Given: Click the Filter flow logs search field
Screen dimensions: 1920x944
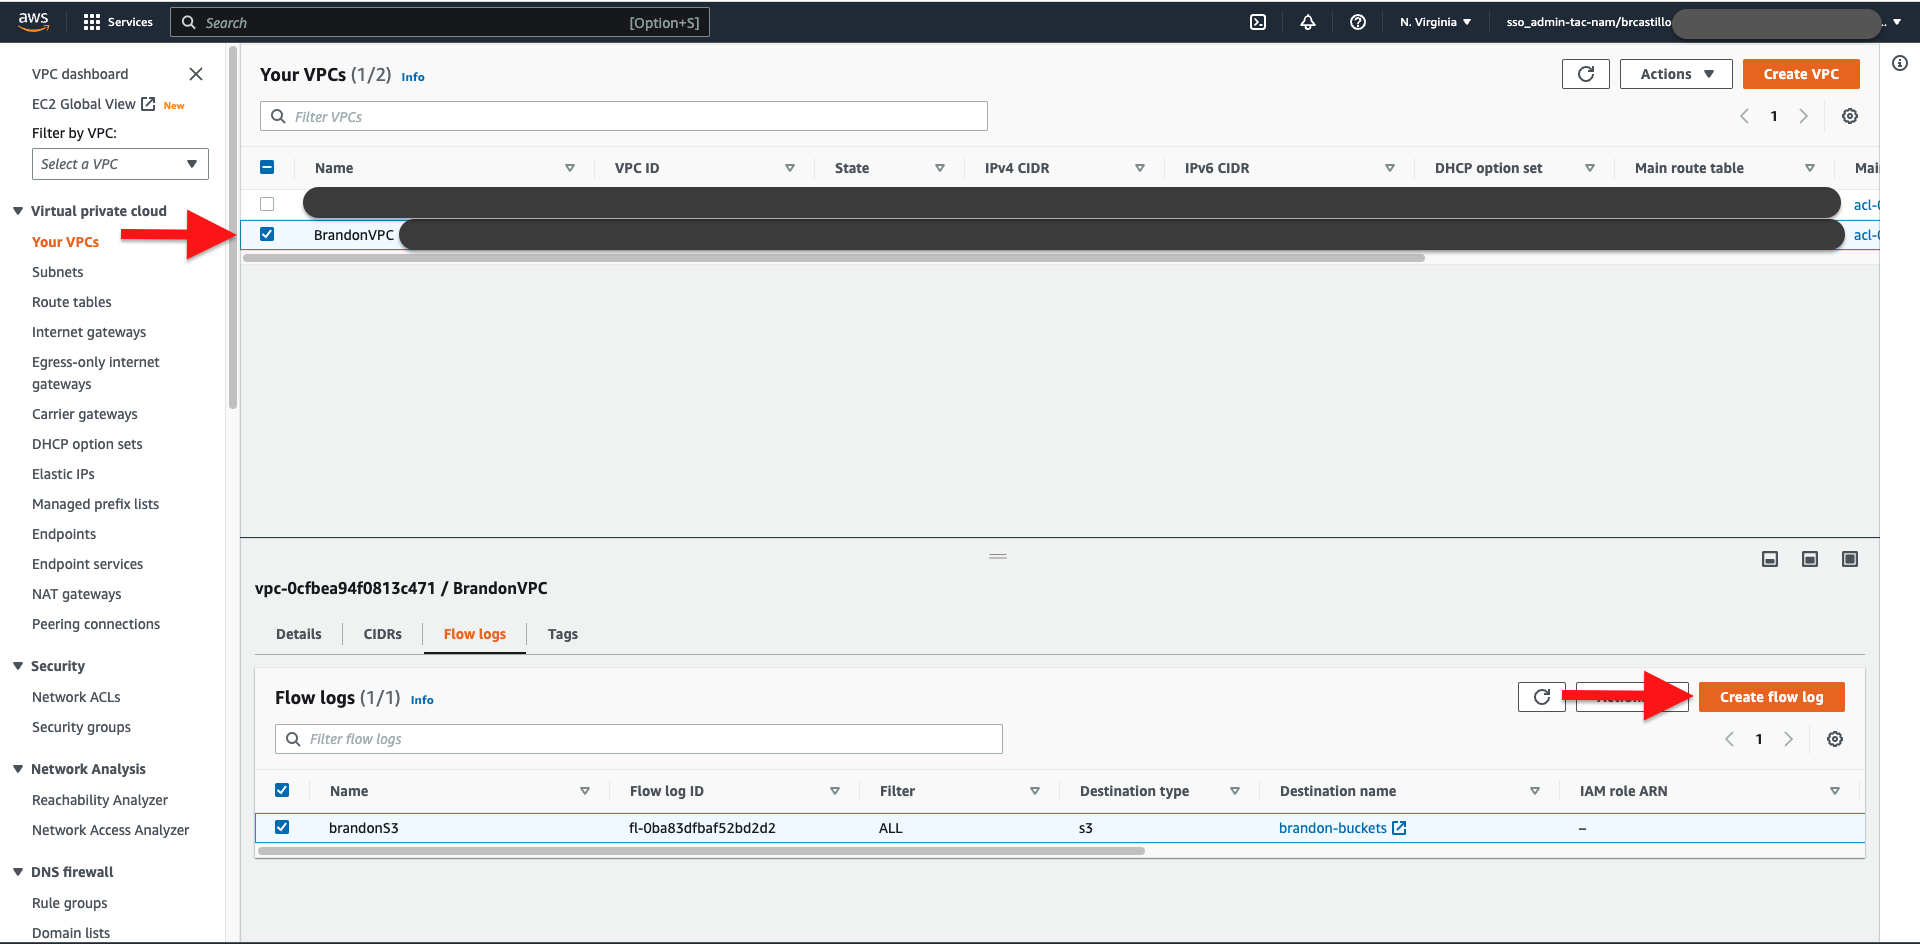Looking at the screenshot, I should point(638,738).
